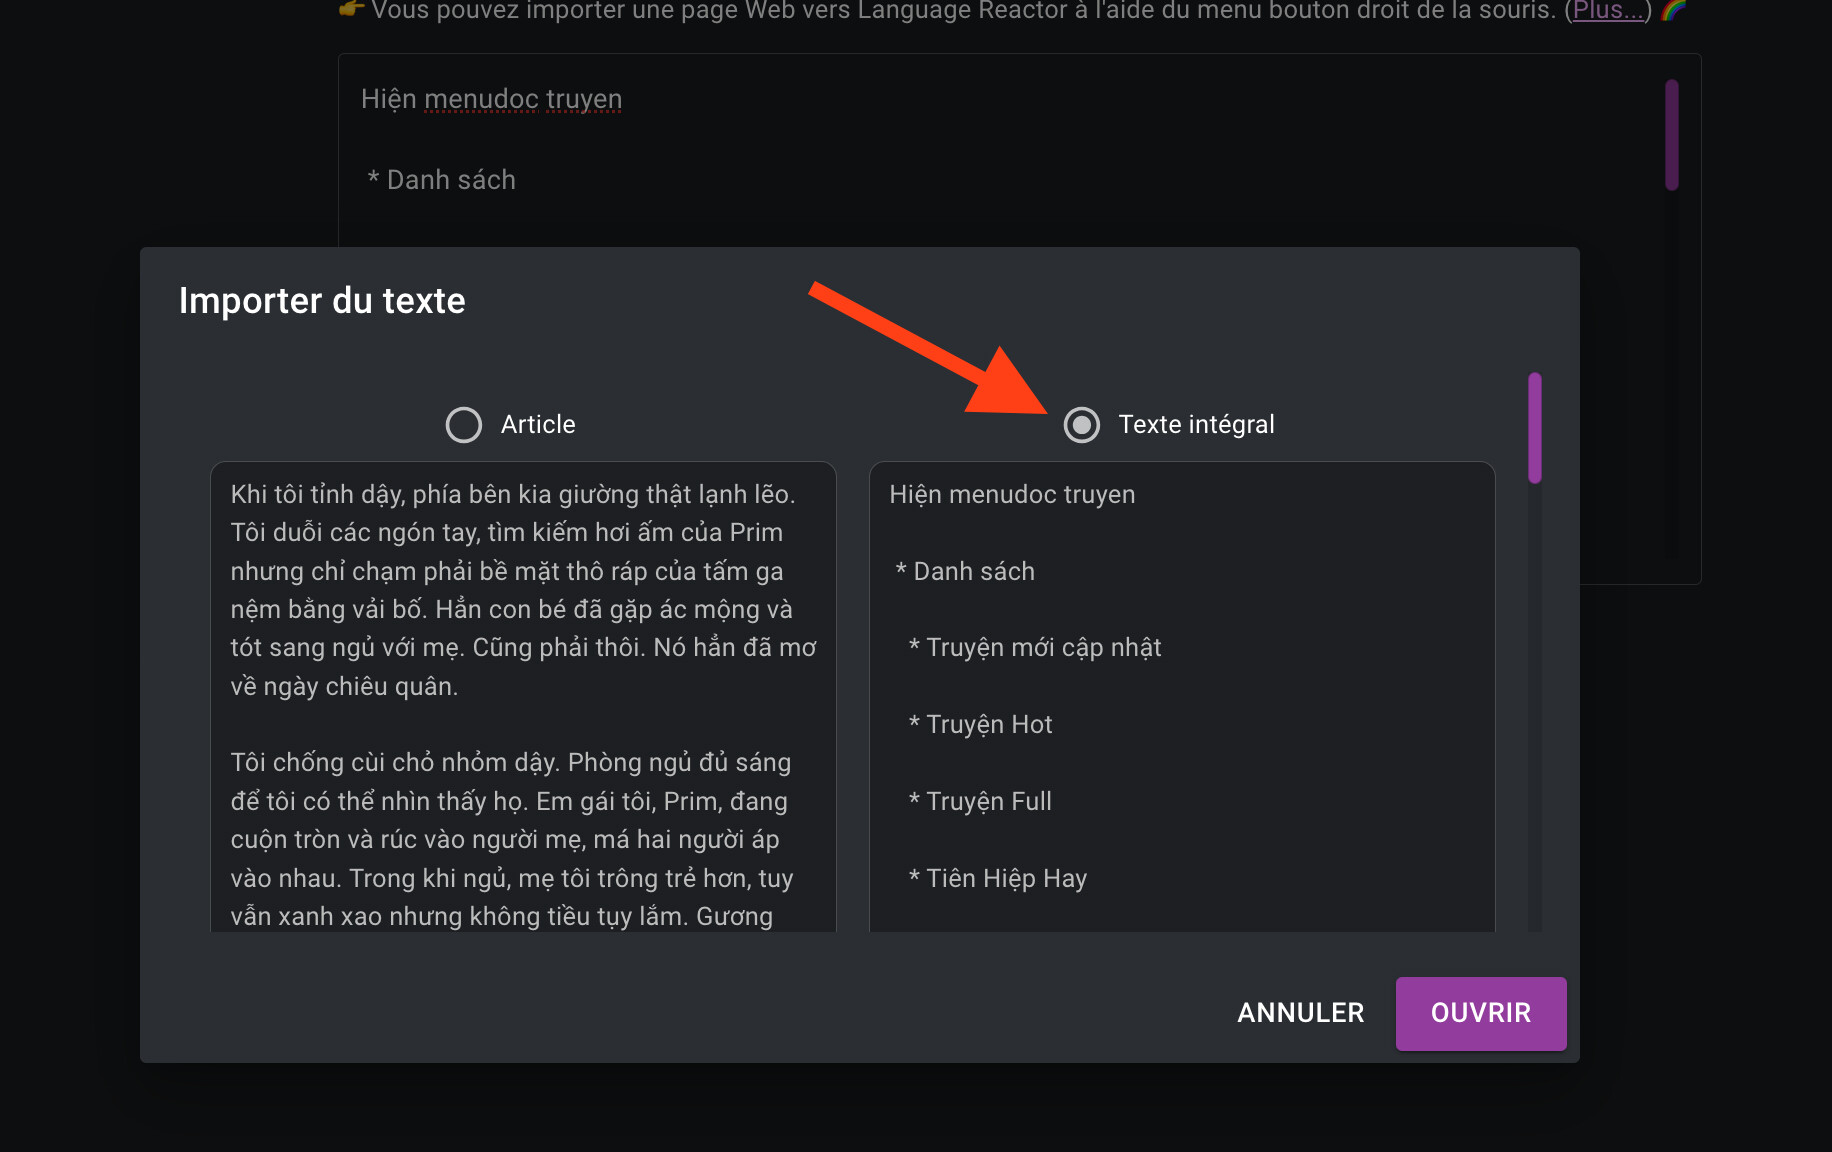Click the Article label text
Viewport: 1832px width, 1152px height.
tap(538, 424)
